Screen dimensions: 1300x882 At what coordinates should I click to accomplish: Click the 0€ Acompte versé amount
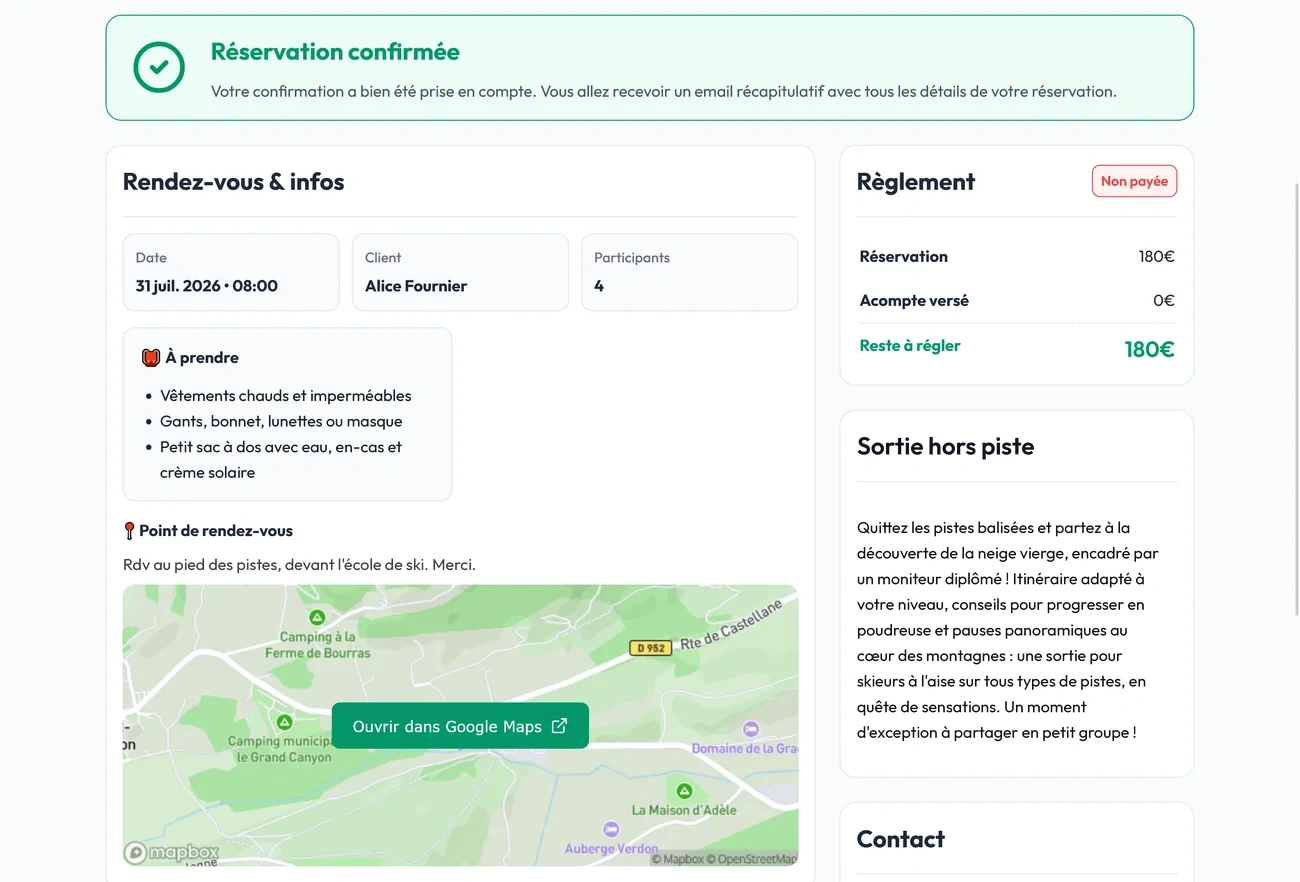(x=1164, y=301)
